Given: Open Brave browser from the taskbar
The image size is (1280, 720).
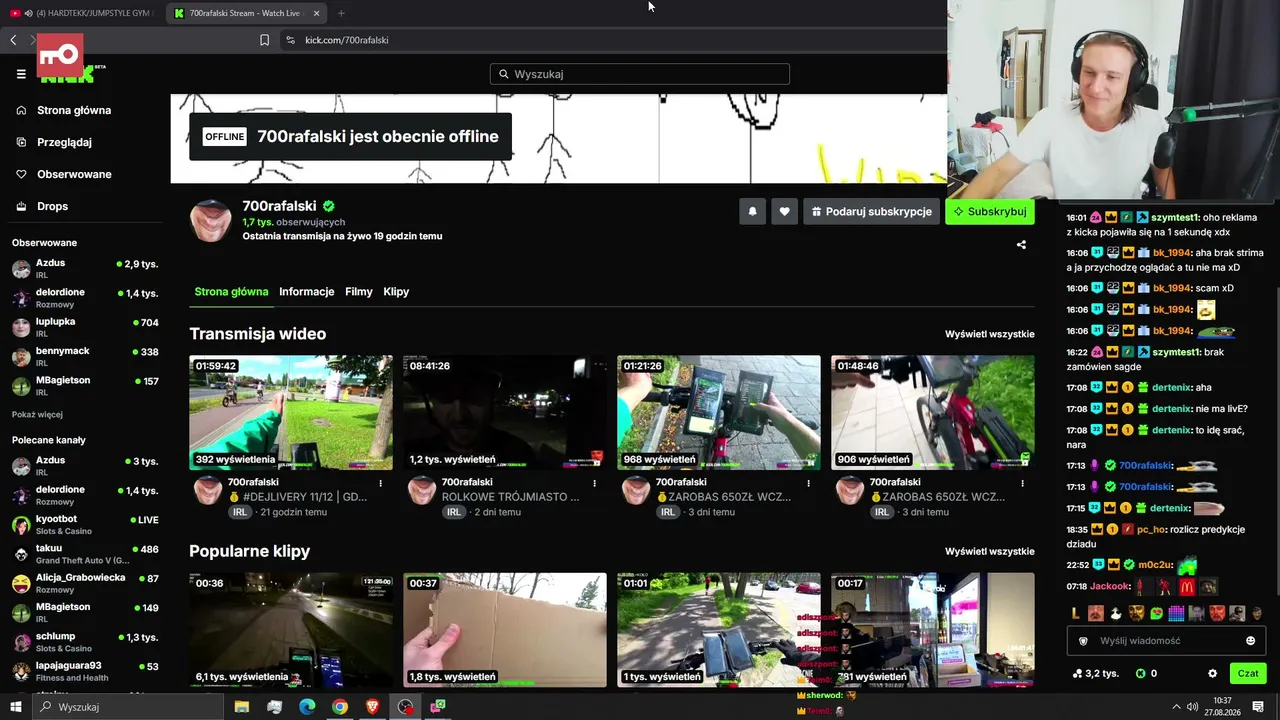Looking at the screenshot, I should pyautogui.click(x=373, y=707).
